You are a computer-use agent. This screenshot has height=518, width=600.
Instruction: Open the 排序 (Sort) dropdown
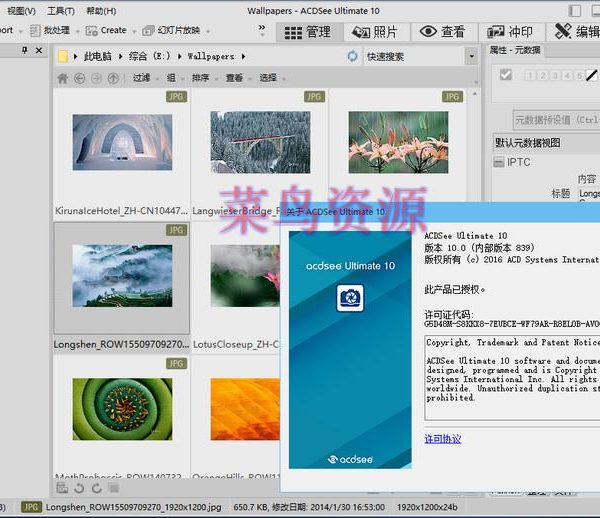[x=203, y=78]
